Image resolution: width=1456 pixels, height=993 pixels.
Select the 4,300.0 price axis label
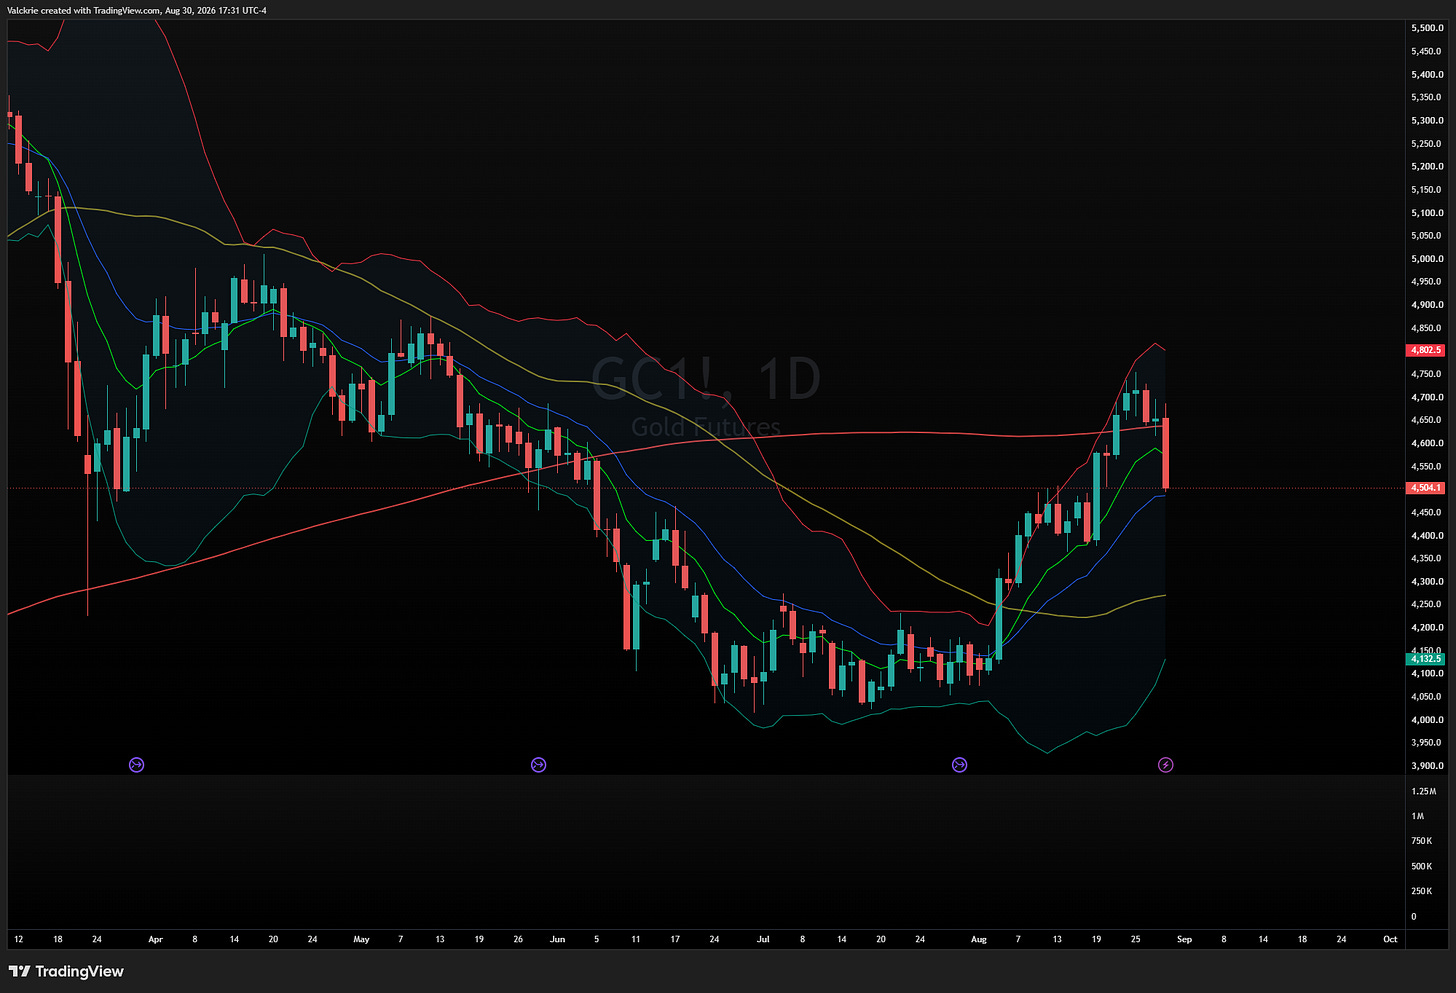(x=1427, y=582)
